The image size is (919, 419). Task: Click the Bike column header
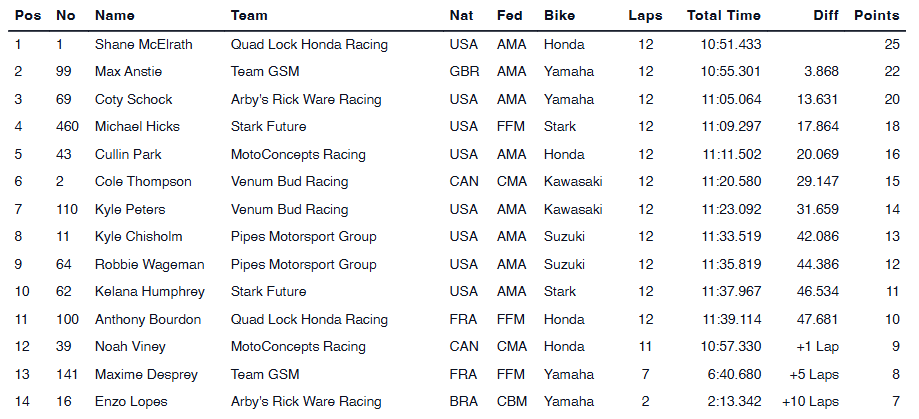(x=559, y=16)
